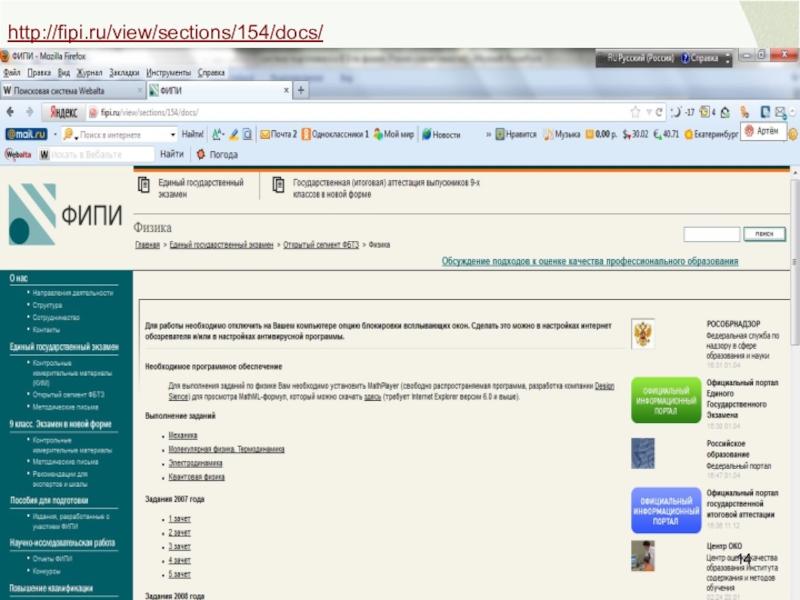Click blue Официальный информационный портал banner
The width and height of the screenshot is (800, 600).
[x=666, y=511]
